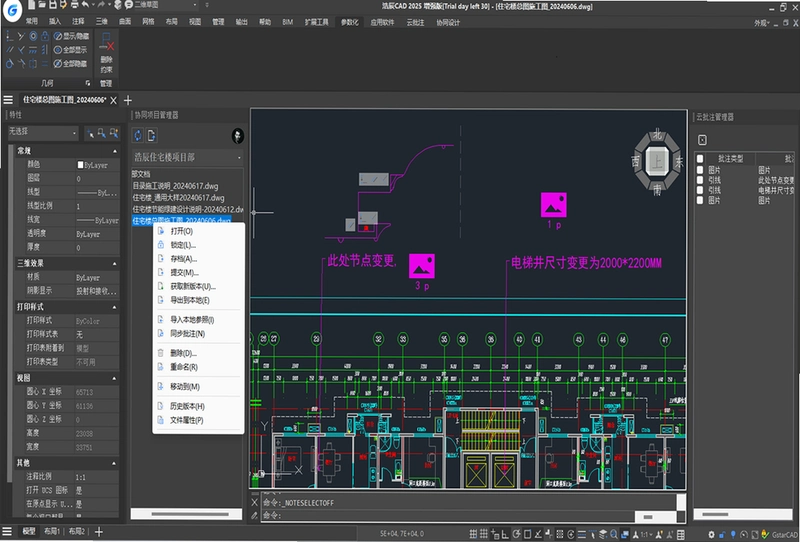The height and width of the screenshot is (542, 800).
Task: Check the header checkbox beside 批注类型
Action: click(x=700, y=159)
